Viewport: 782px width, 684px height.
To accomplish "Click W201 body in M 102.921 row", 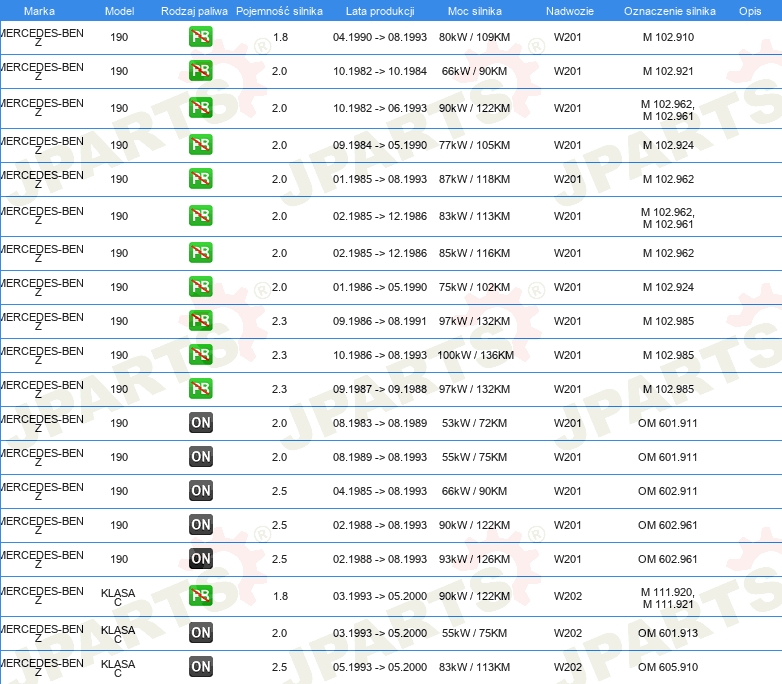I will (568, 71).
